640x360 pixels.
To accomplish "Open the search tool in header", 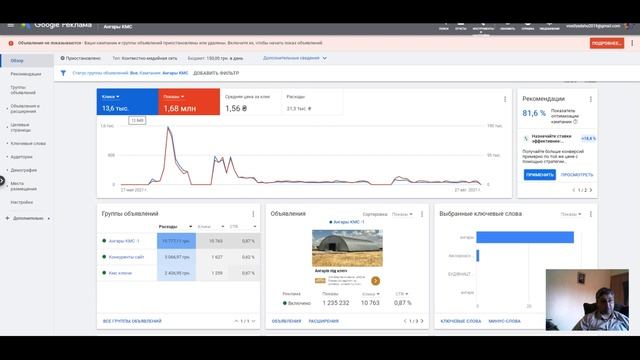I will [x=444, y=26].
